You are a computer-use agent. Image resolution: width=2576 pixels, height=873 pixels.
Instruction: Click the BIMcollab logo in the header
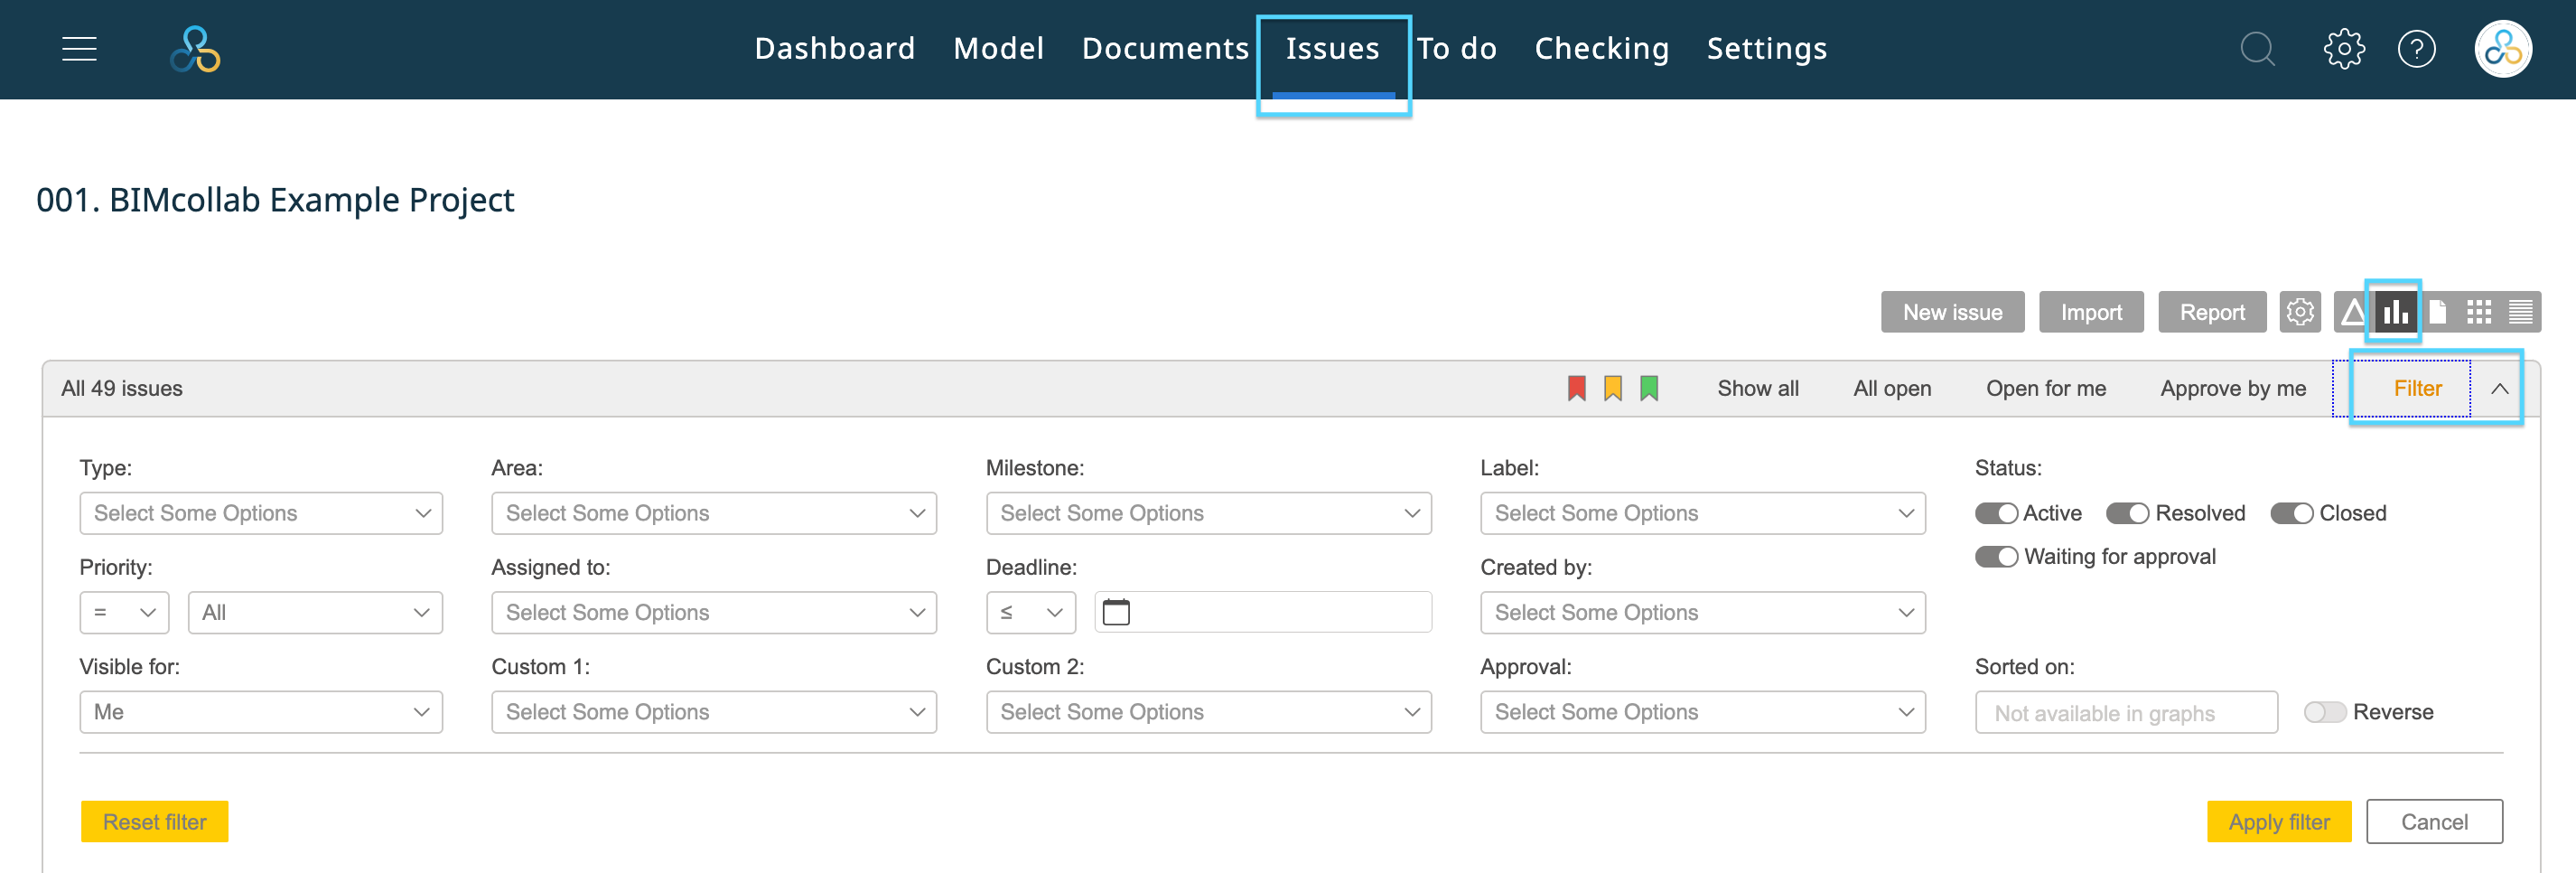(195, 49)
